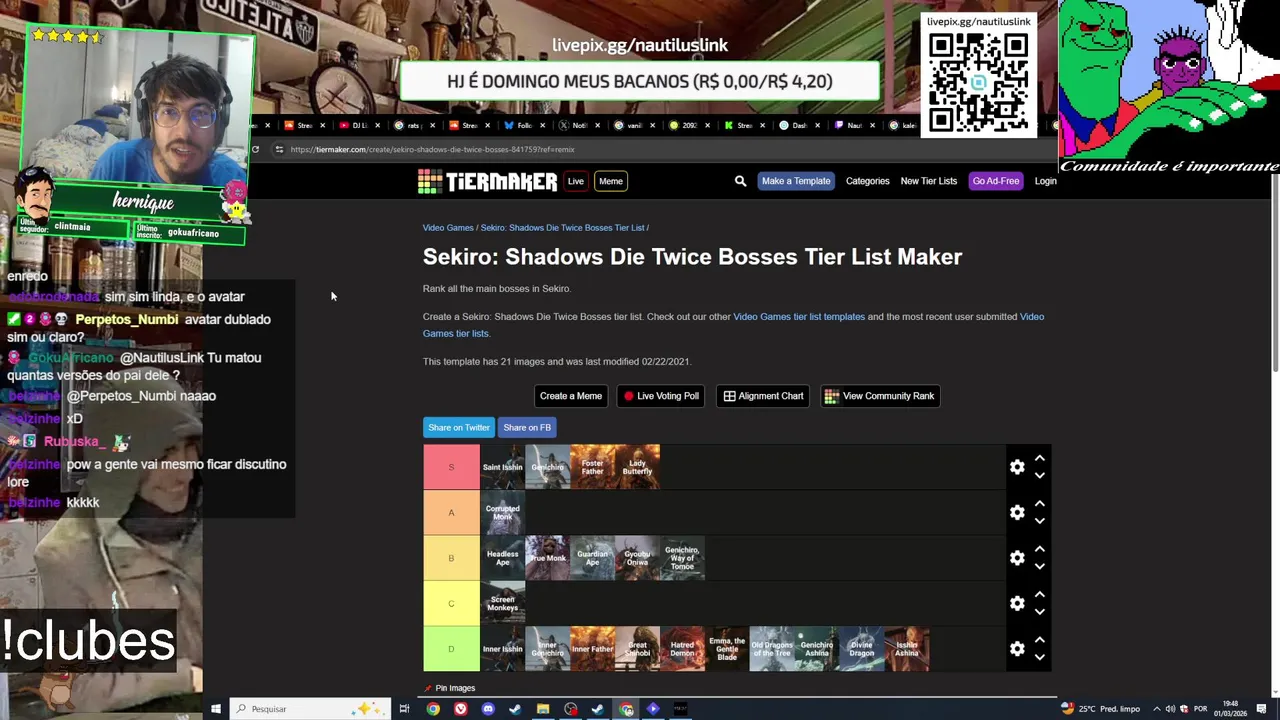Click the yellow C tier label
Screen dimensions: 1280x720
(x=451, y=604)
